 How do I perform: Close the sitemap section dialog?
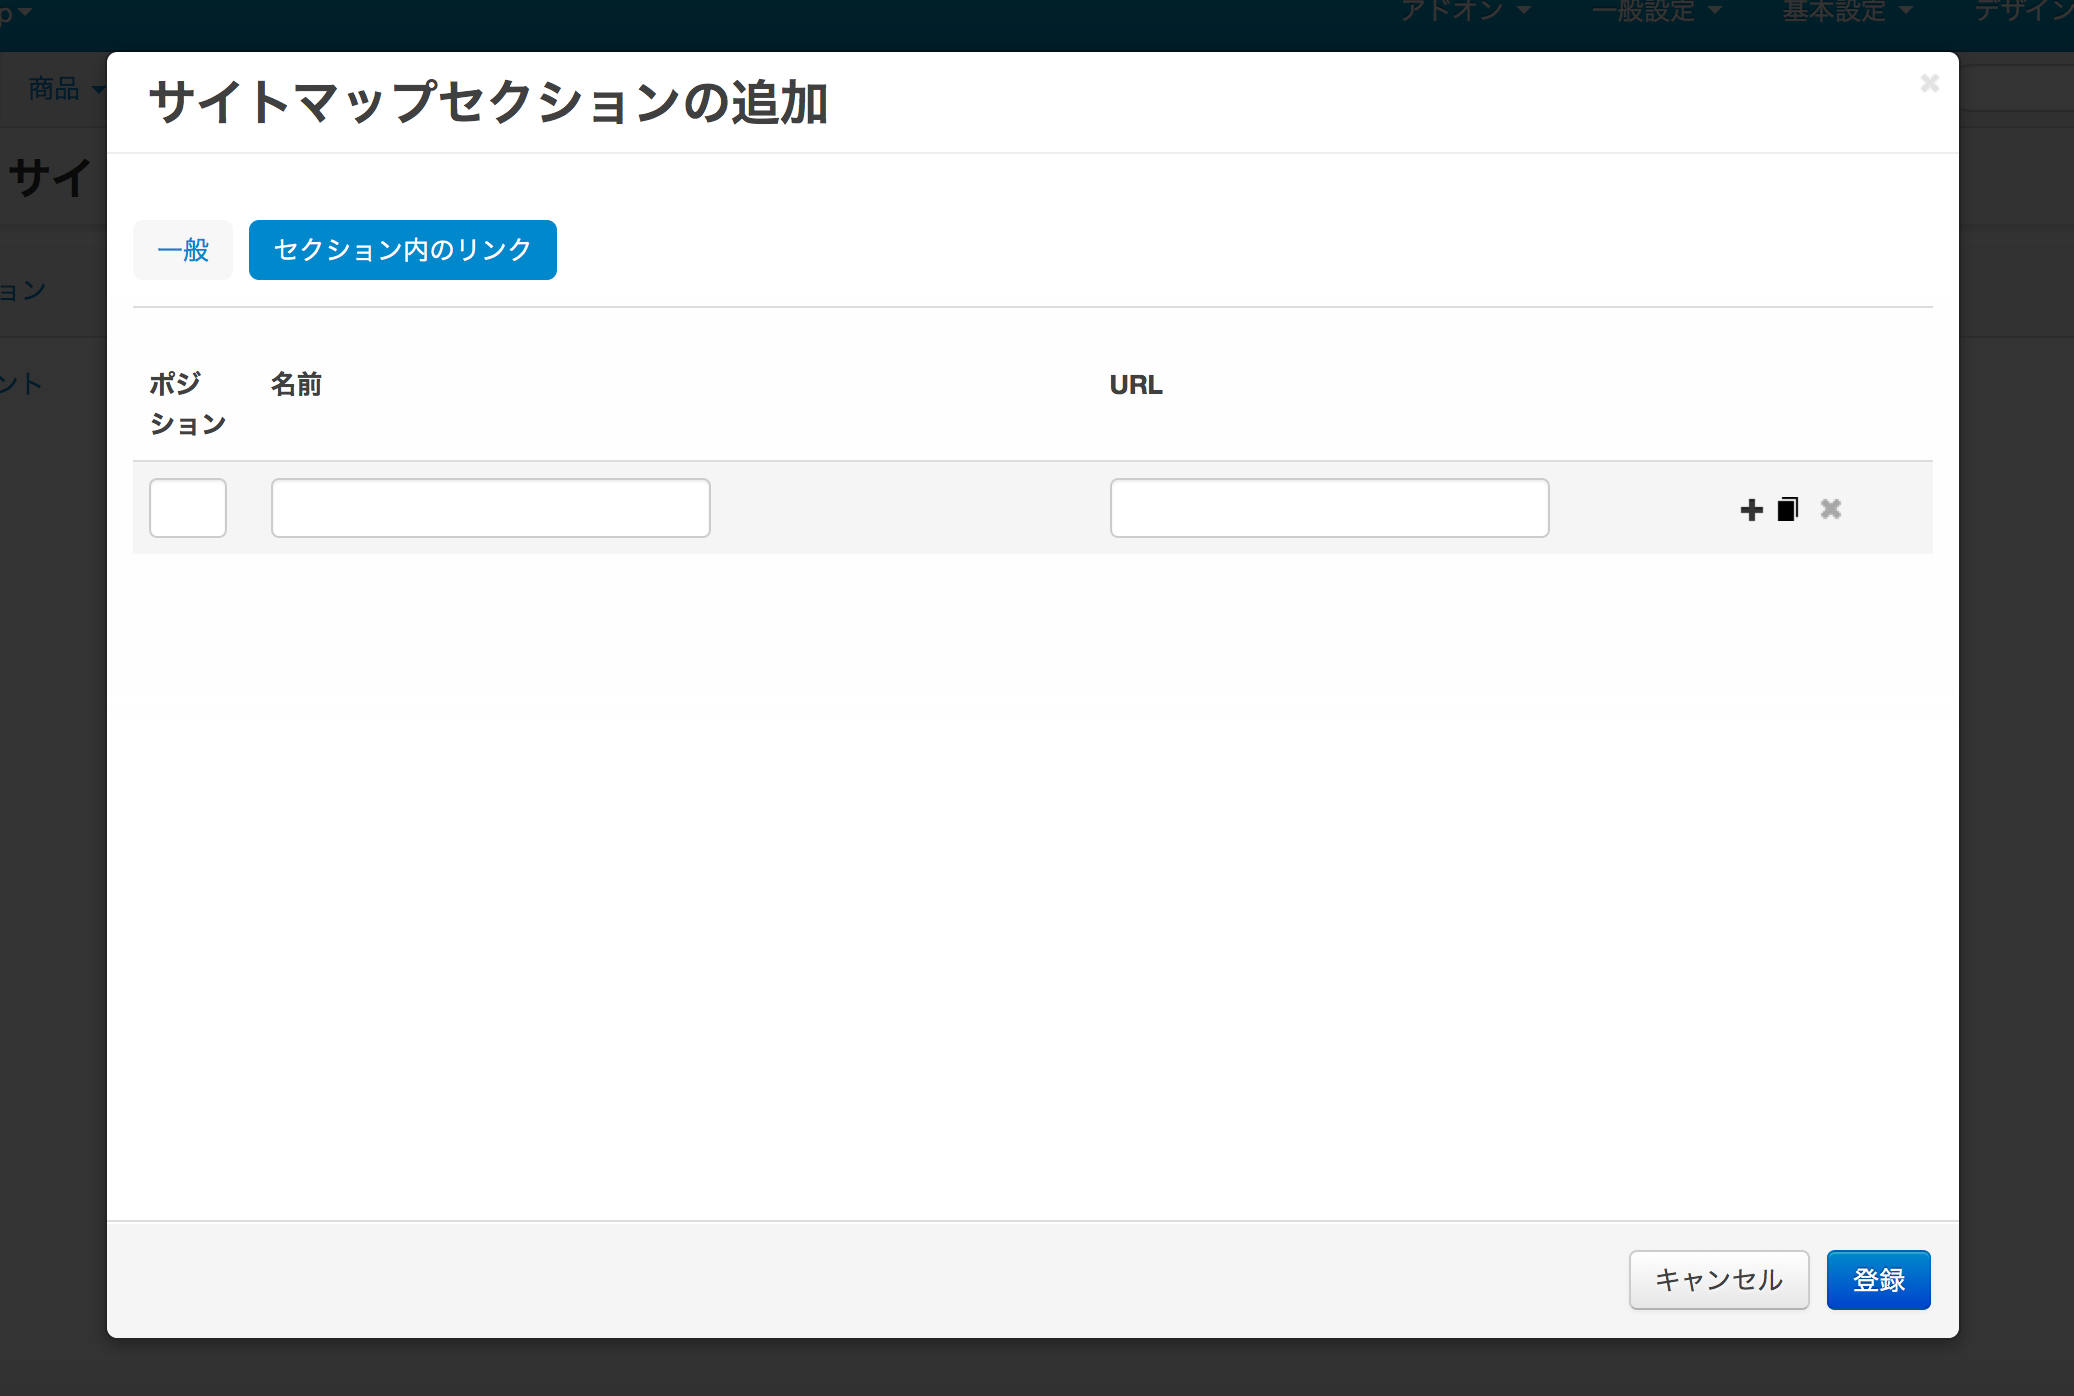1930,83
